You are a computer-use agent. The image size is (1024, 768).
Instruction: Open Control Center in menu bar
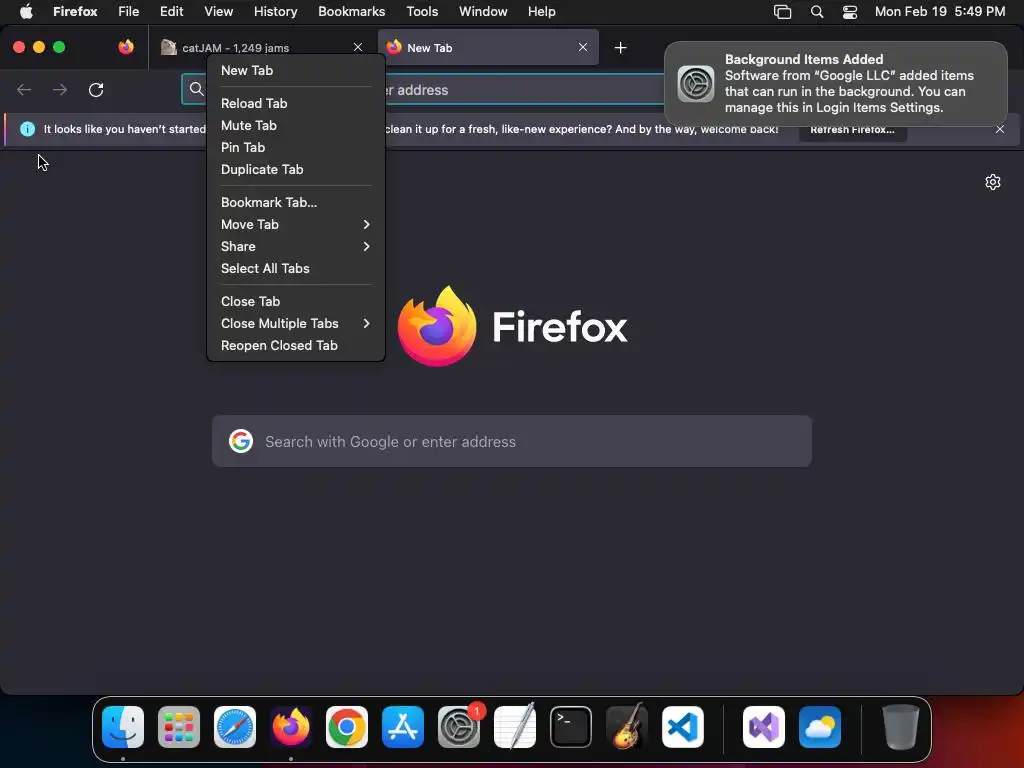pyautogui.click(x=850, y=12)
